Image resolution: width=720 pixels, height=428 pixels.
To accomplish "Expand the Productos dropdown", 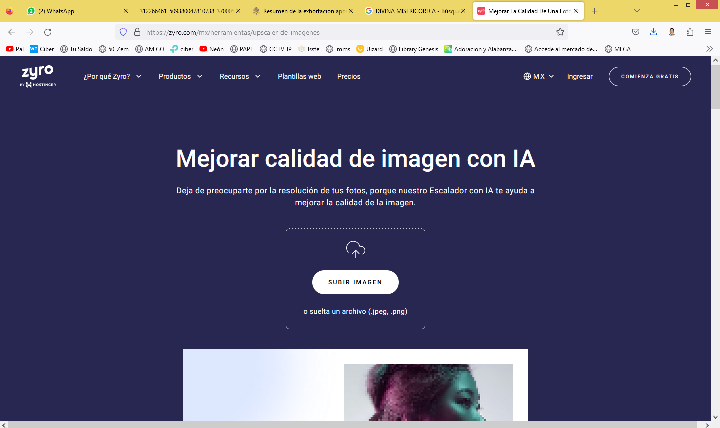I will (x=180, y=77).
